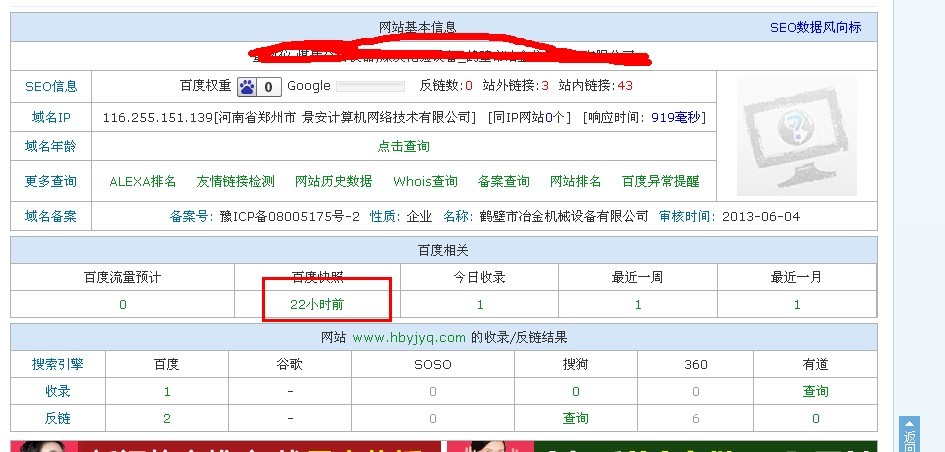Open the 备案查询 link
This screenshot has width=945, height=452.
(x=504, y=181)
